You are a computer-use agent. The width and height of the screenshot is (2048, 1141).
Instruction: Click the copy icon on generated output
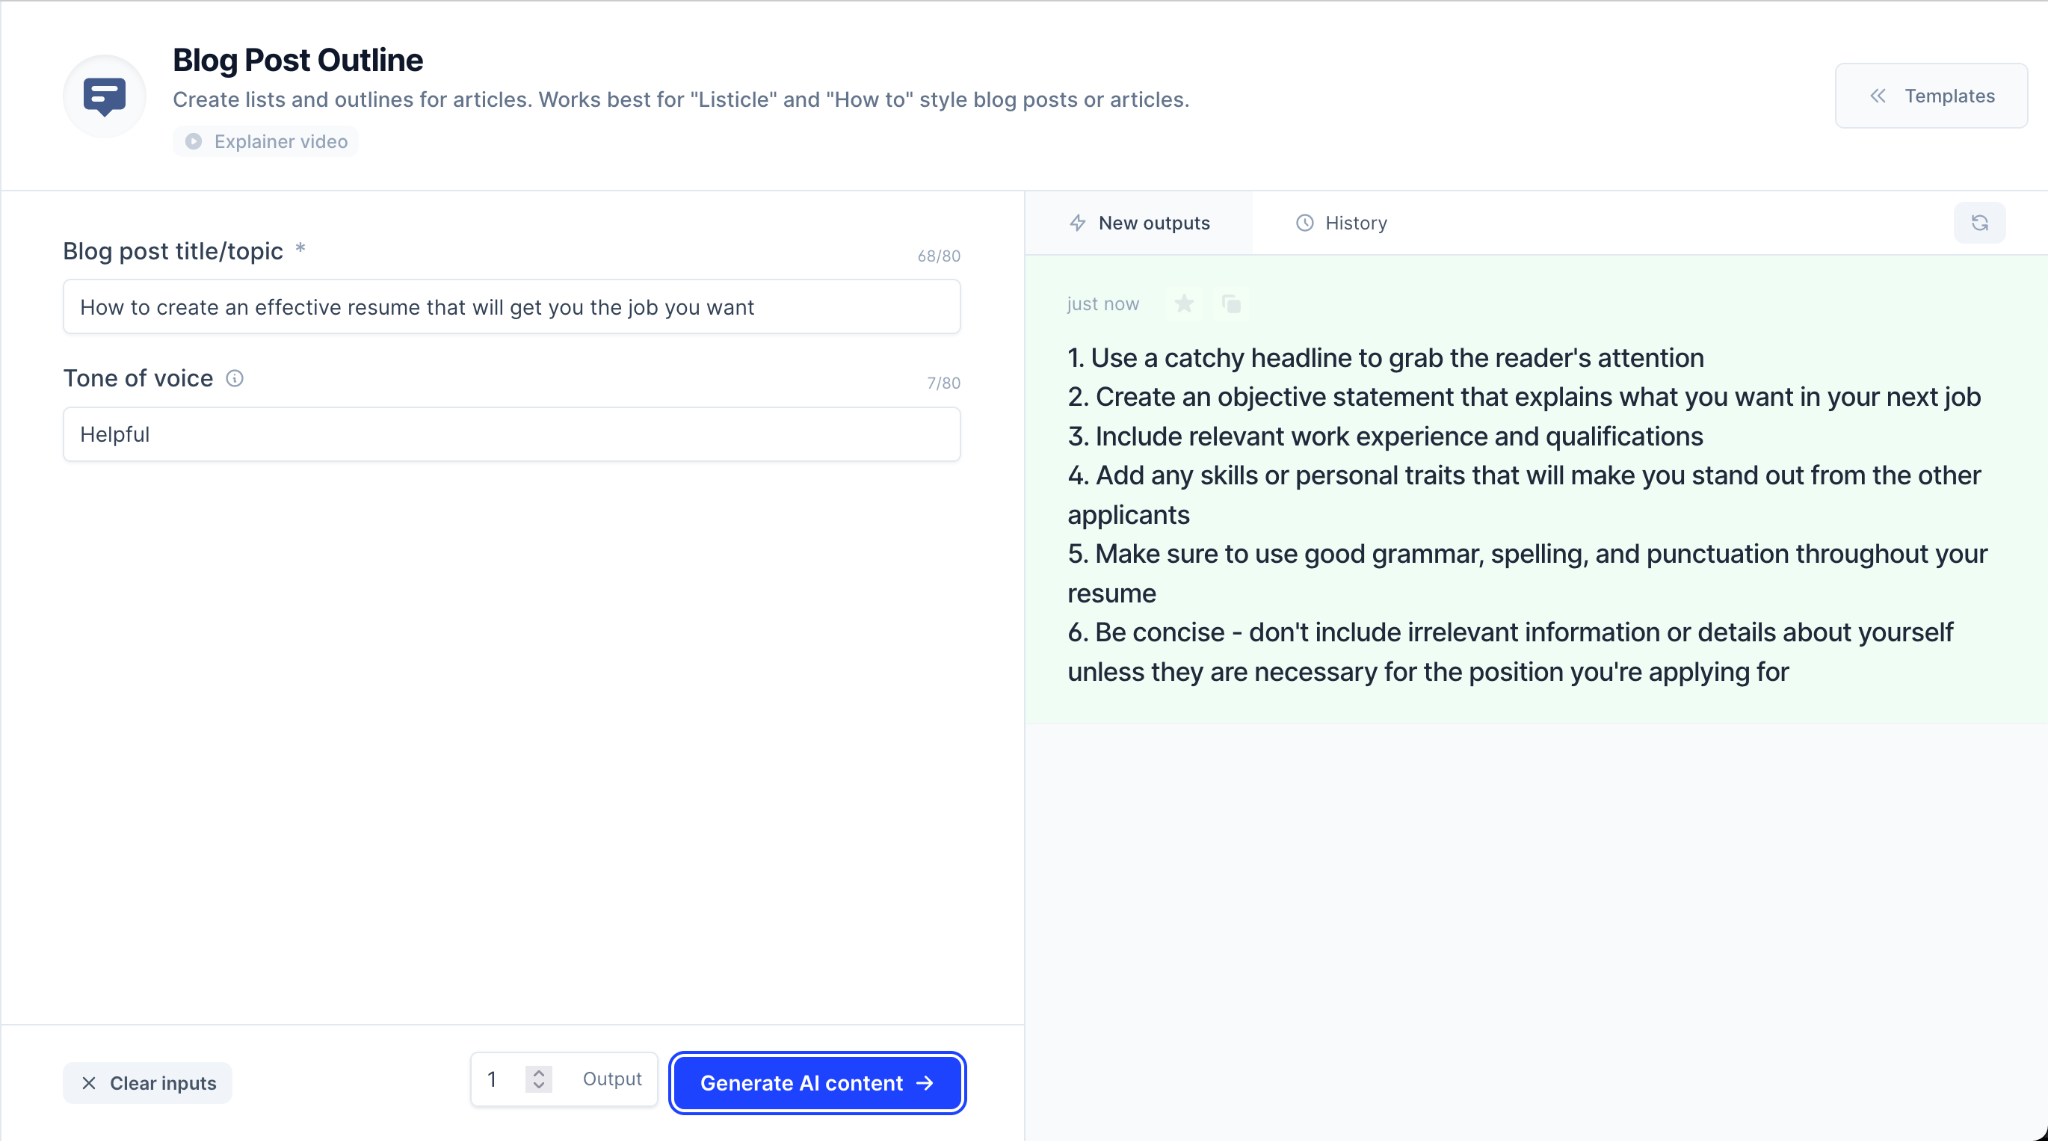coord(1232,302)
